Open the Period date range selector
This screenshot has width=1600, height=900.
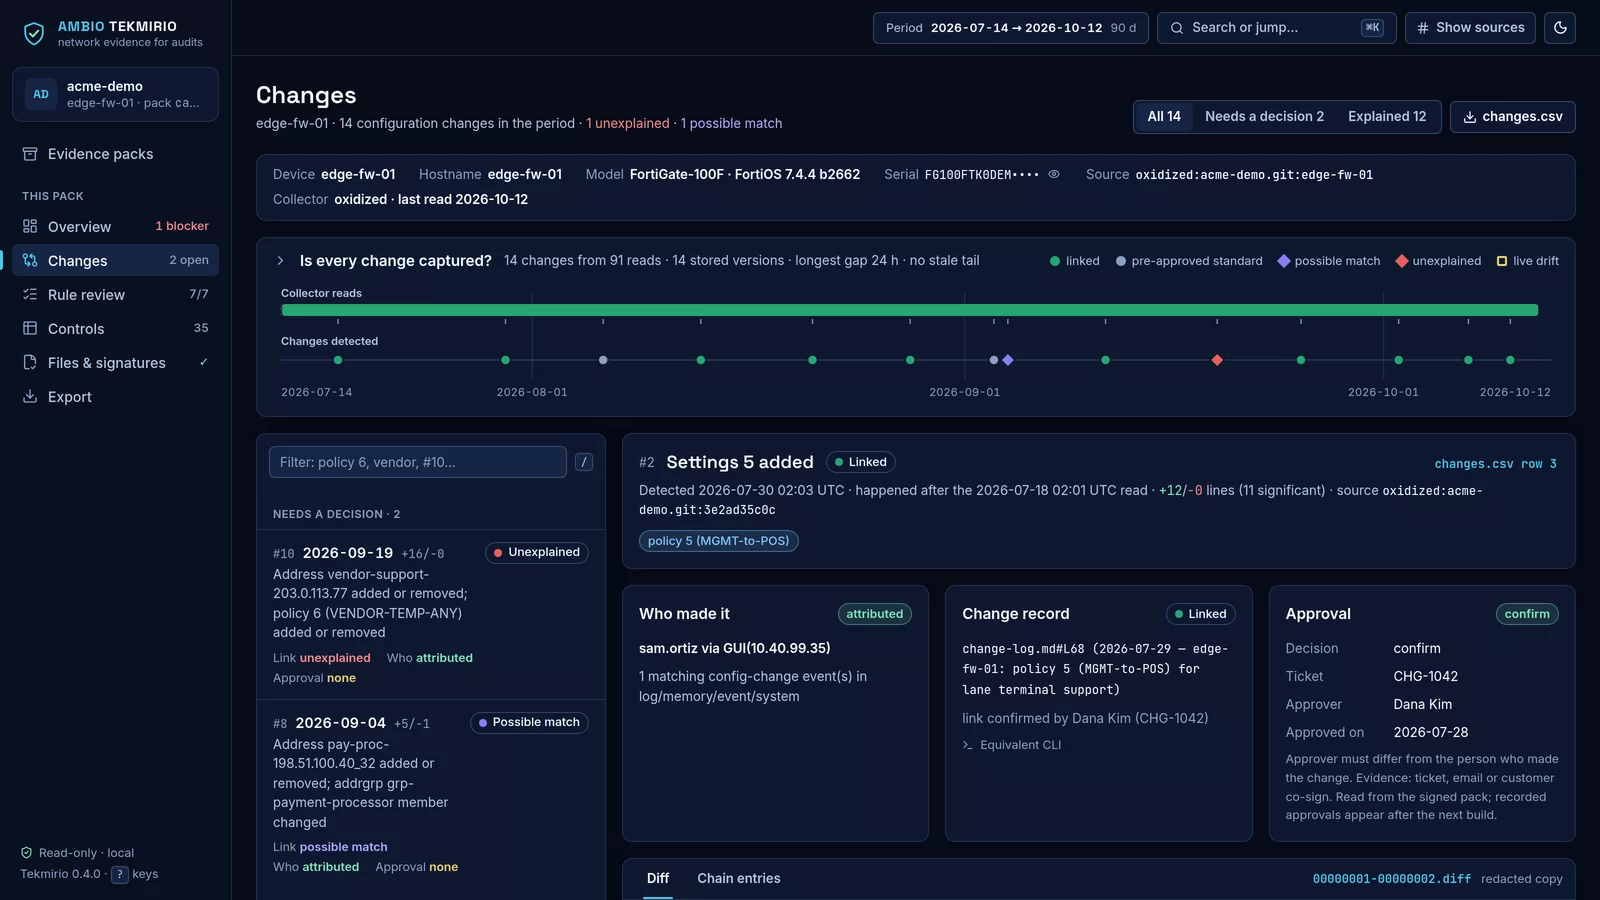point(1010,28)
